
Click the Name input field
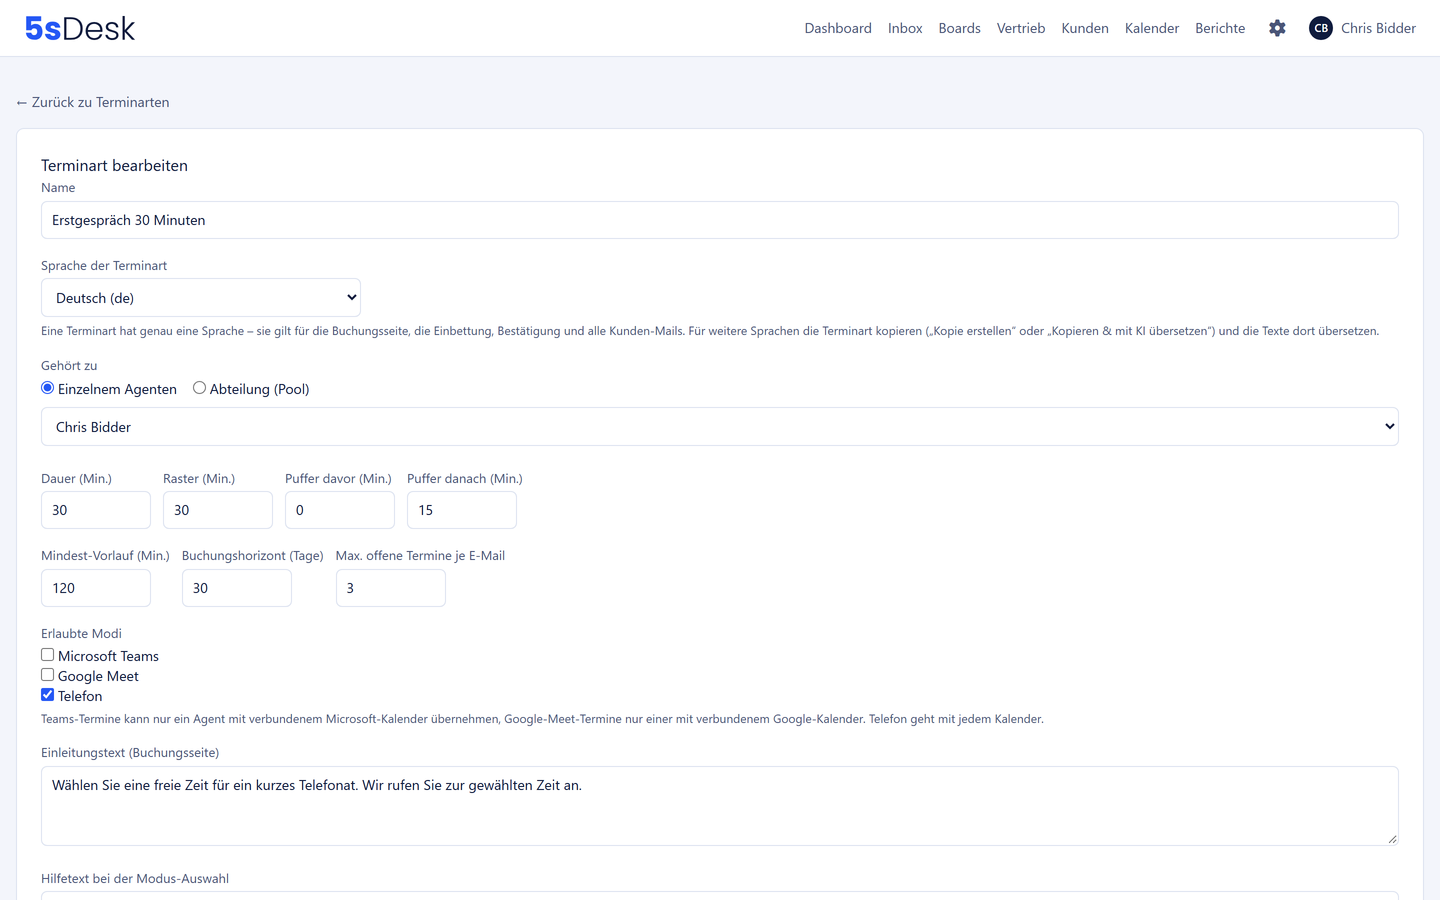pyautogui.click(x=720, y=220)
